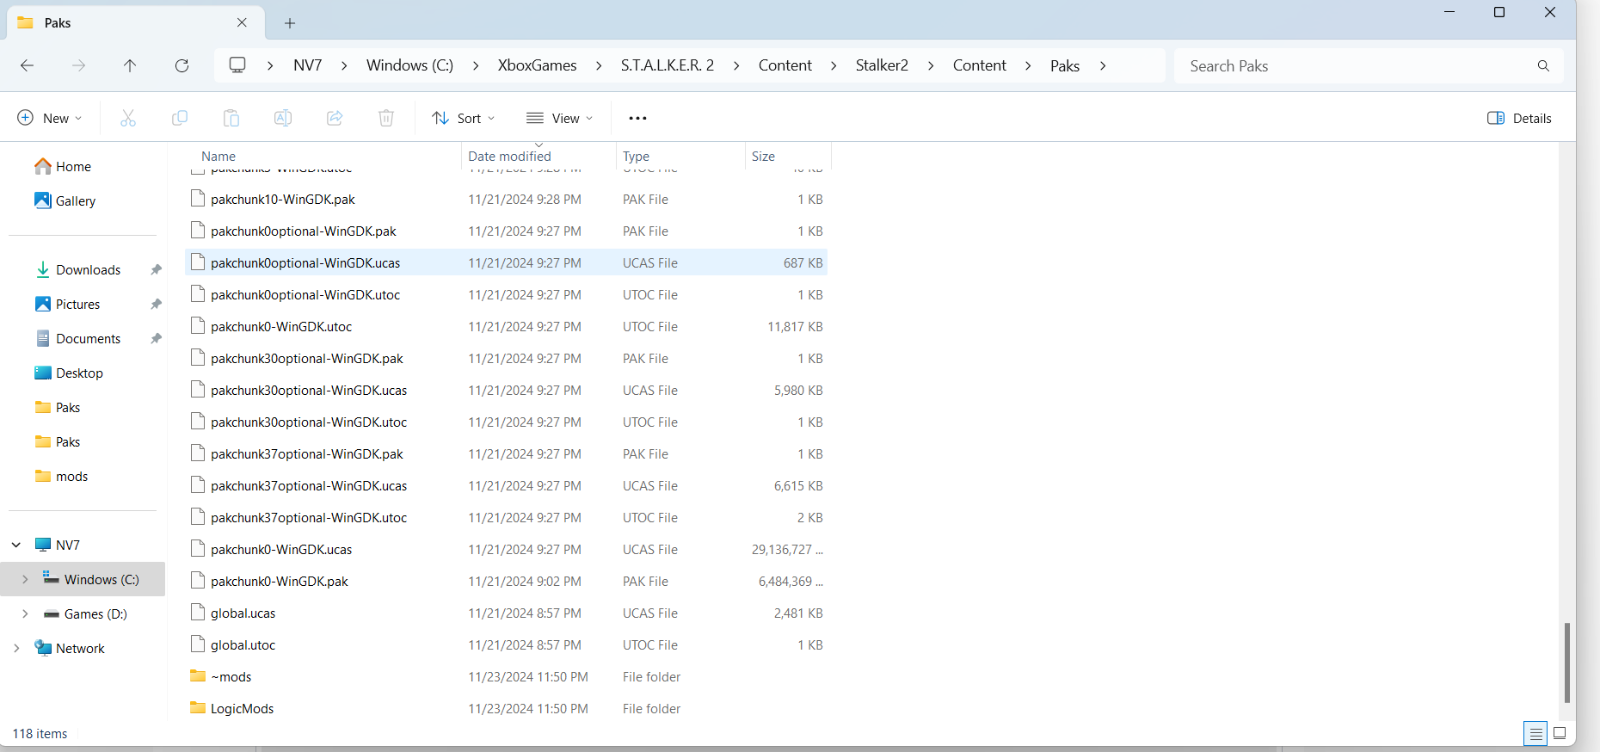Add a new tab with plus button
The width and height of the screenshot is (1600, 752).
pos(290,23)
